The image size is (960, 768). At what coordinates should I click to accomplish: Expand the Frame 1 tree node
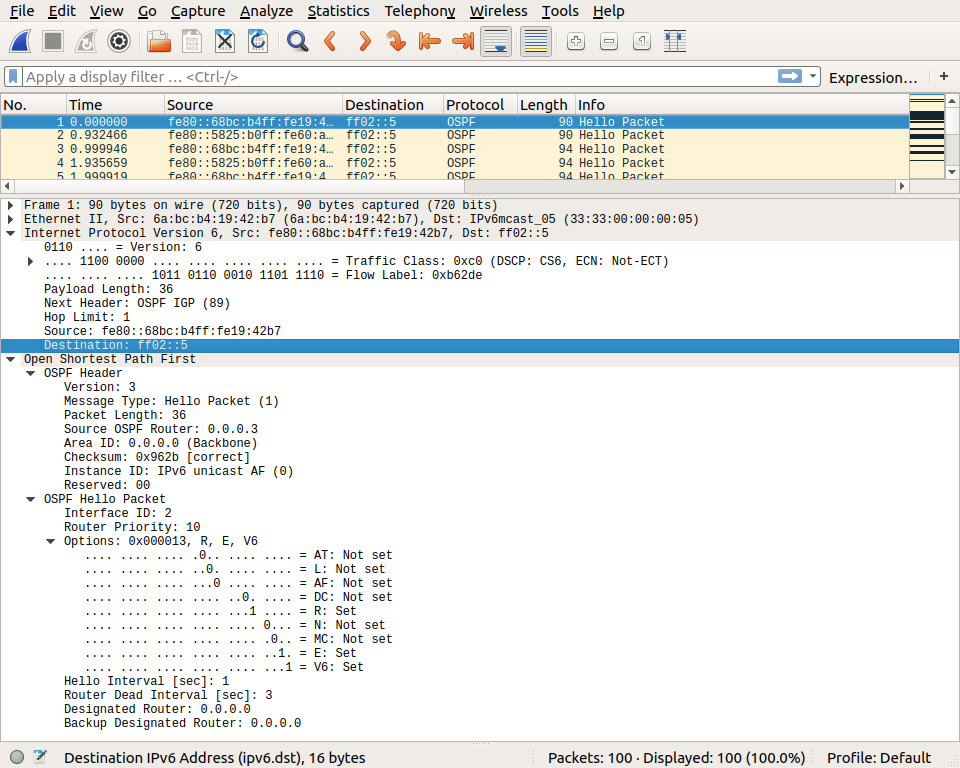pyautogui.click(x=10, y=205)
